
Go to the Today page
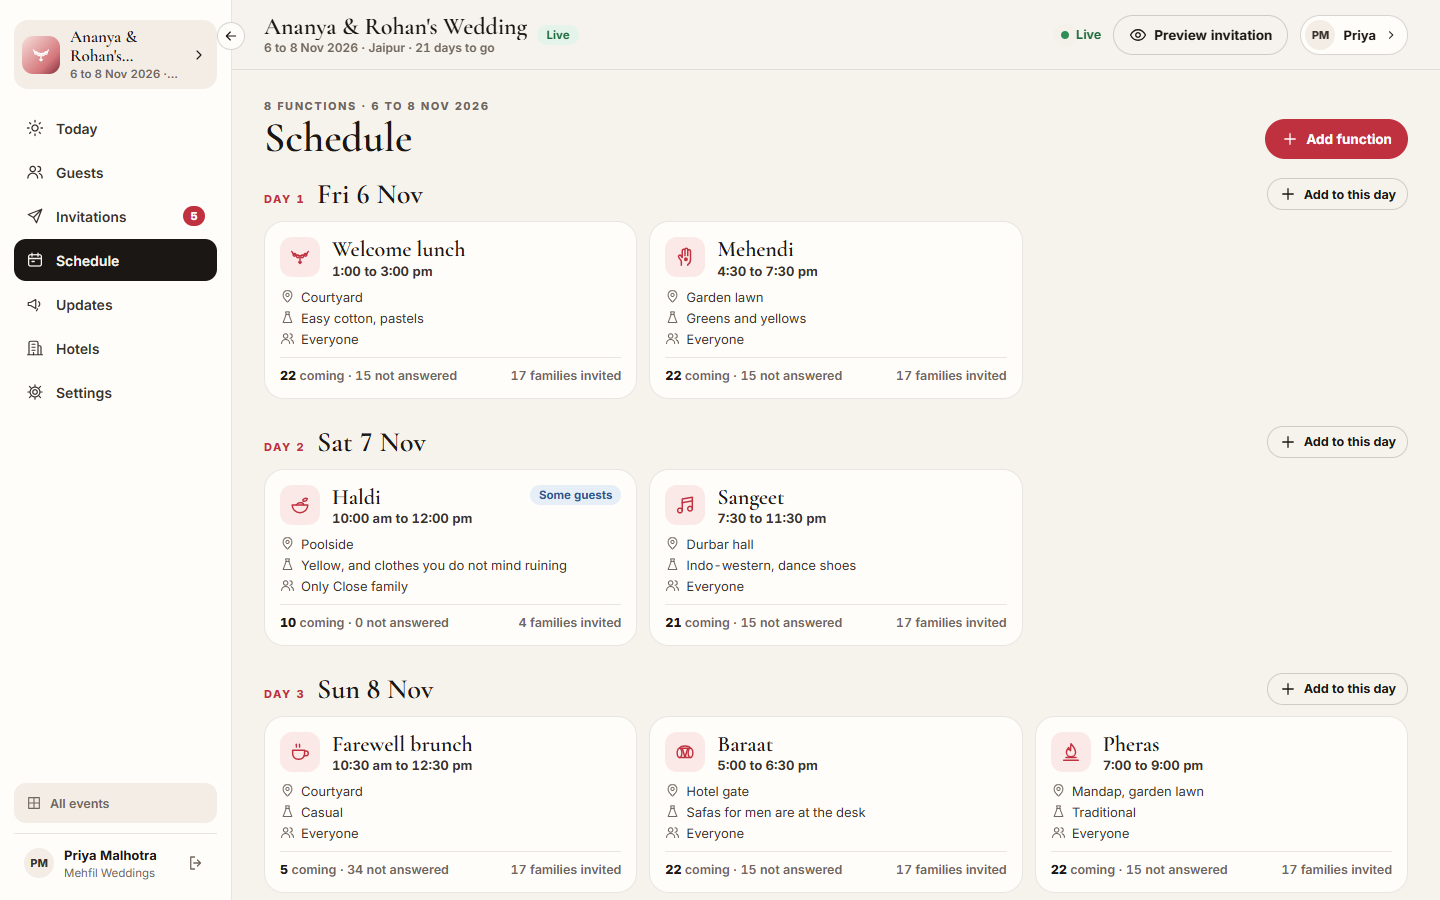tap(115, 128)
